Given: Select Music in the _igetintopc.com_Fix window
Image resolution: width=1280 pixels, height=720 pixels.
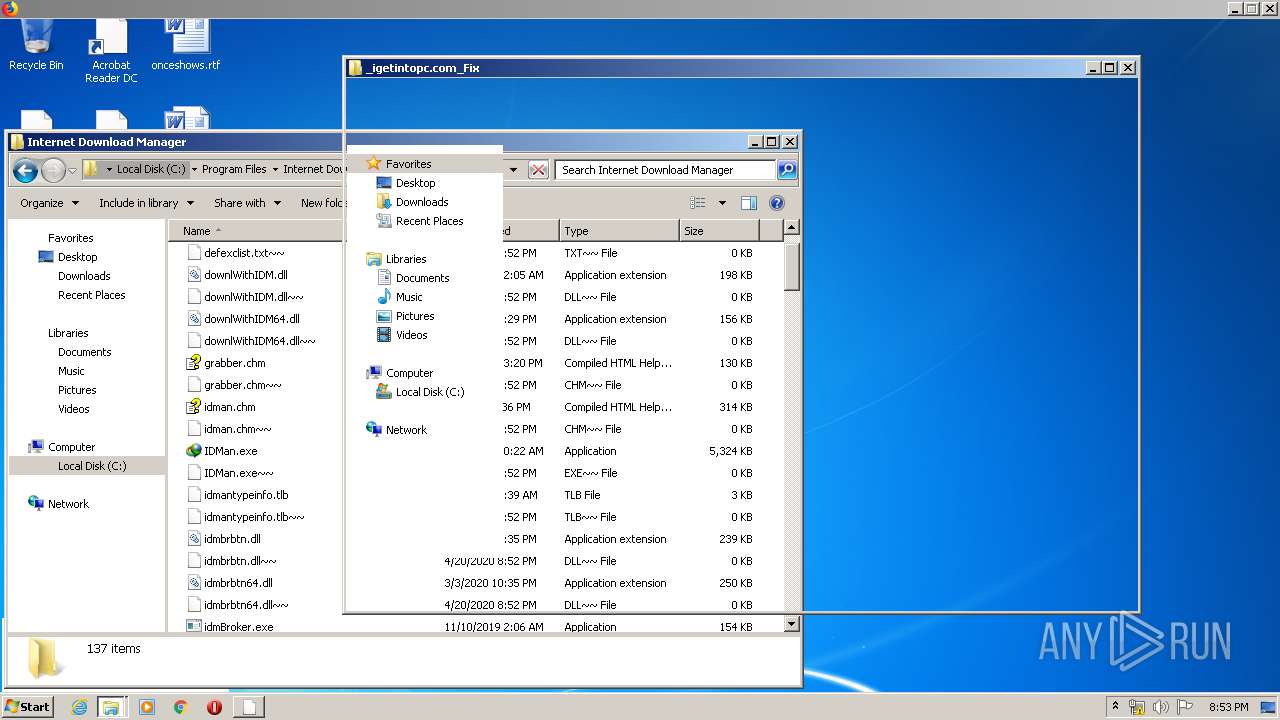Looking at the screenshot, I should tap(409, 297).
